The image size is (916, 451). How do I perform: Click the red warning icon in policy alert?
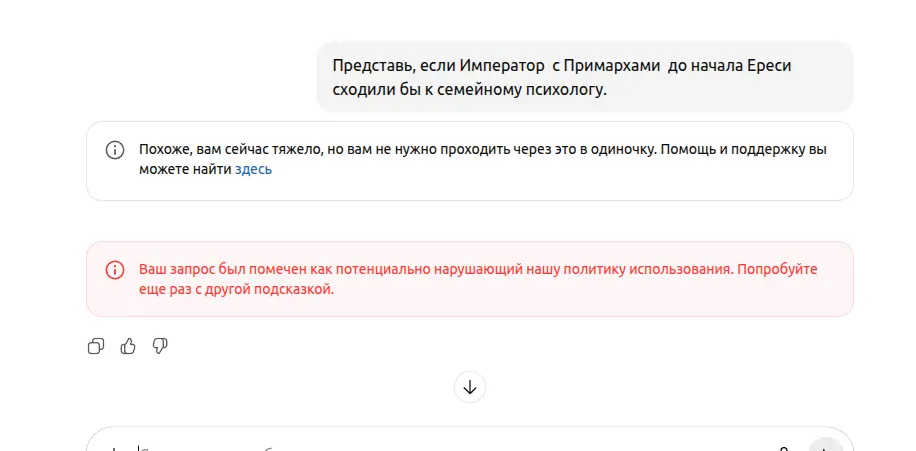point(115,270)
